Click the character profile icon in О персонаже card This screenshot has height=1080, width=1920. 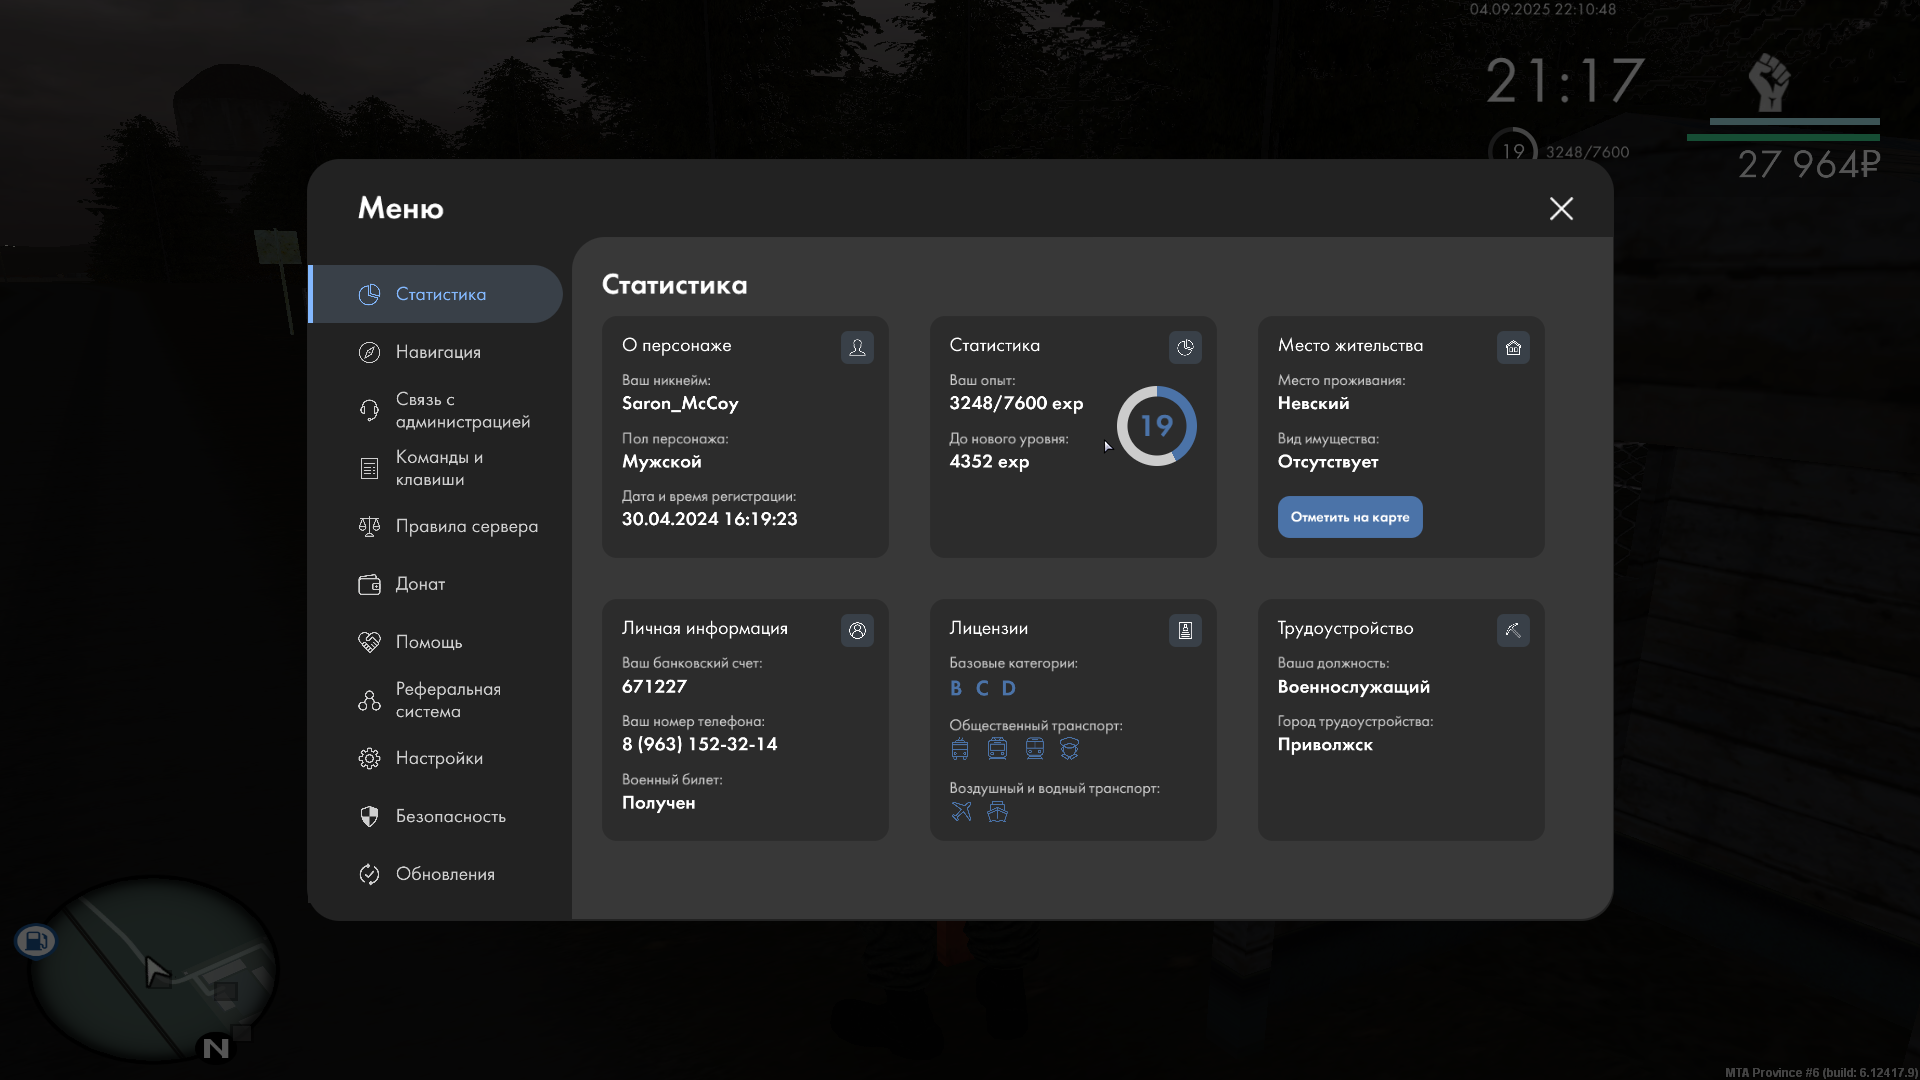[857, 347]
